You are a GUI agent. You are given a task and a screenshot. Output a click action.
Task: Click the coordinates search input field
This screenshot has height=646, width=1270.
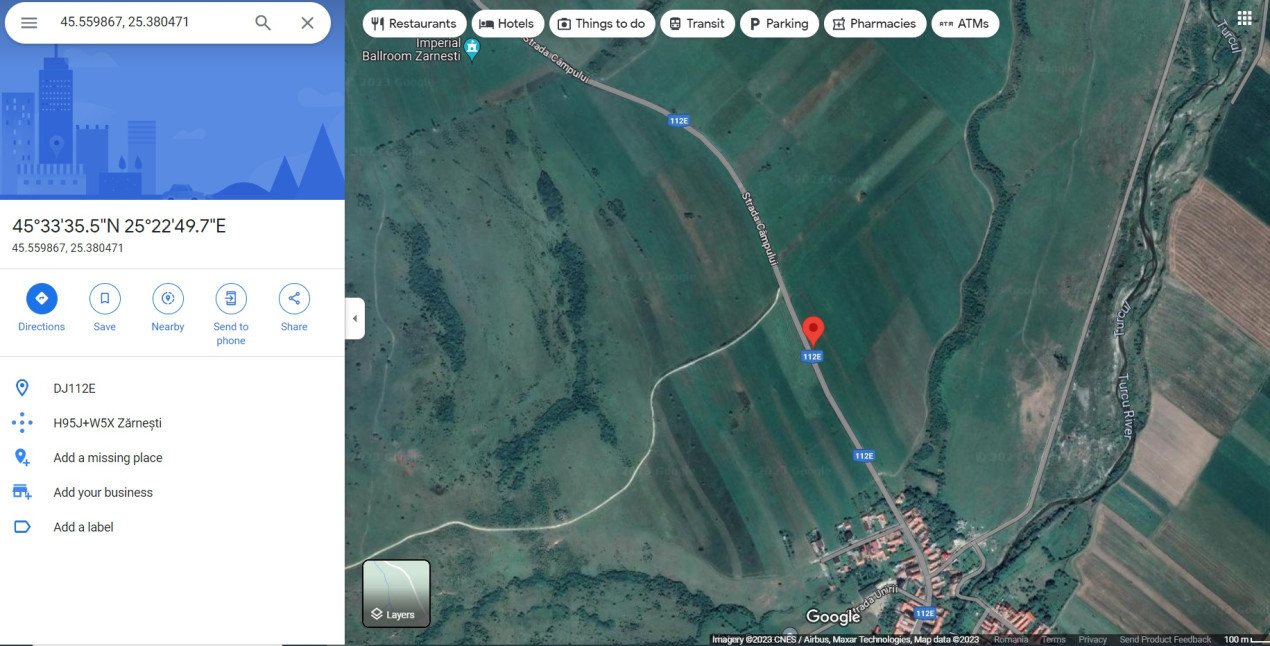pyautogui.click(x=150, y=22)
